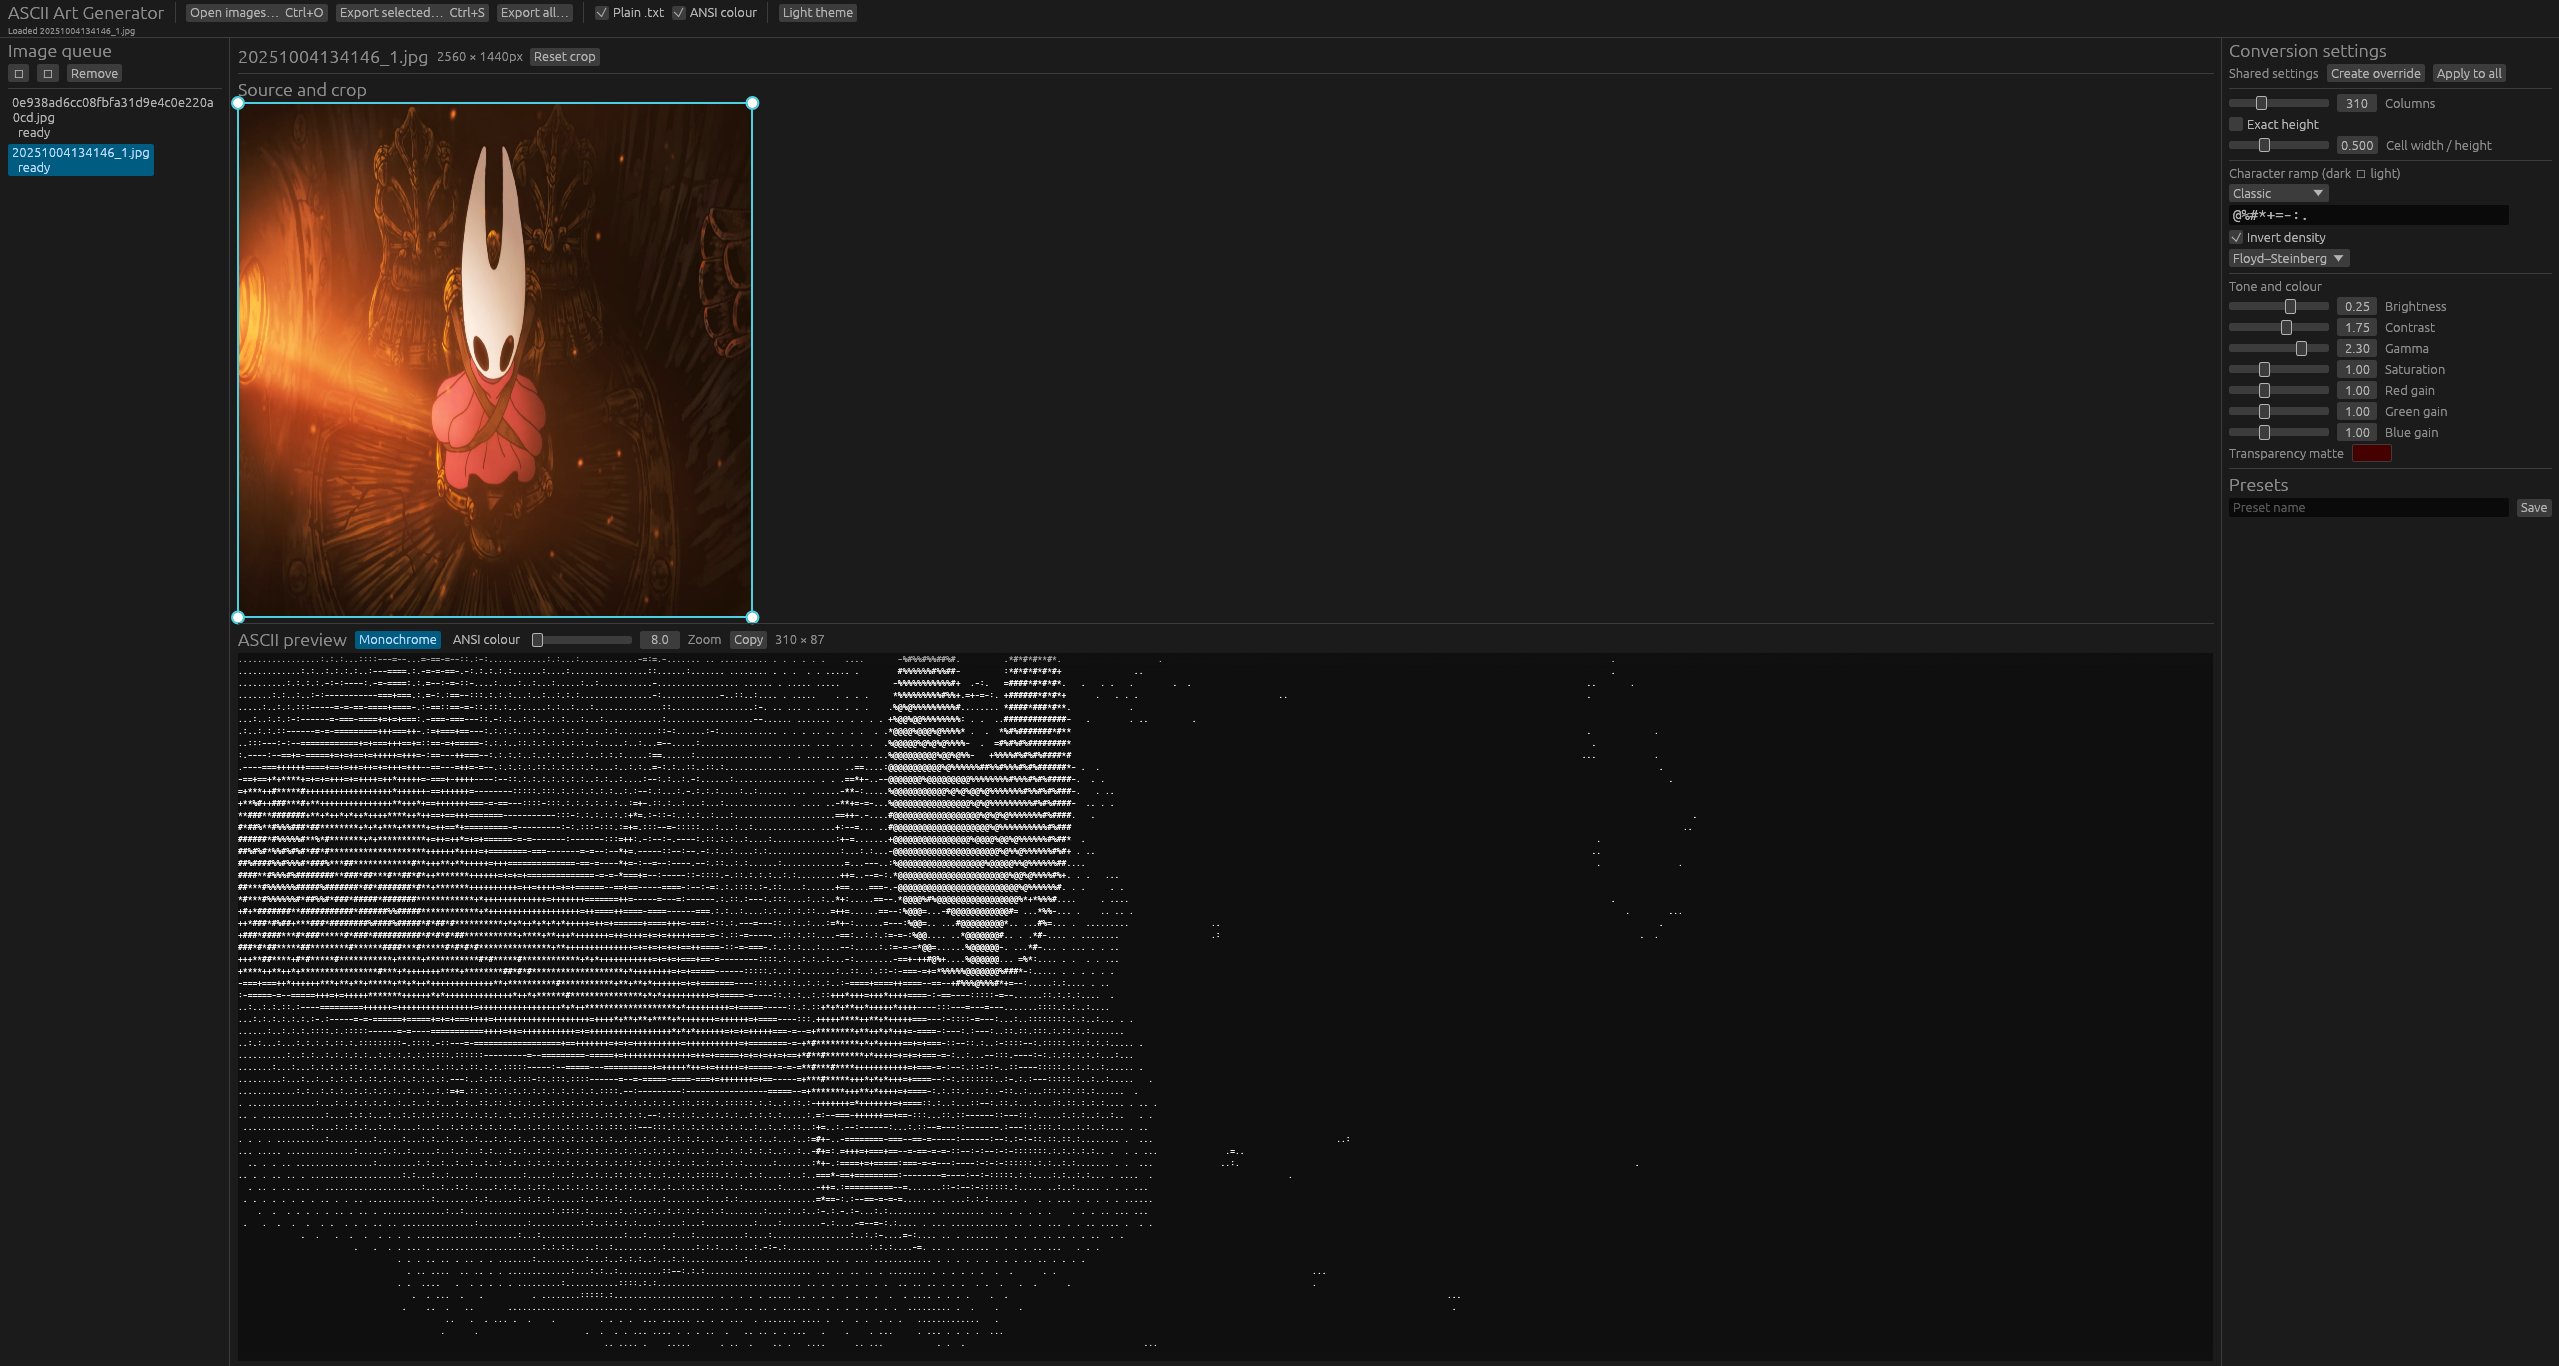
Task: Open the Transparency matte colour swatch
Action: pyautogui.click(x=2371, y=454)
